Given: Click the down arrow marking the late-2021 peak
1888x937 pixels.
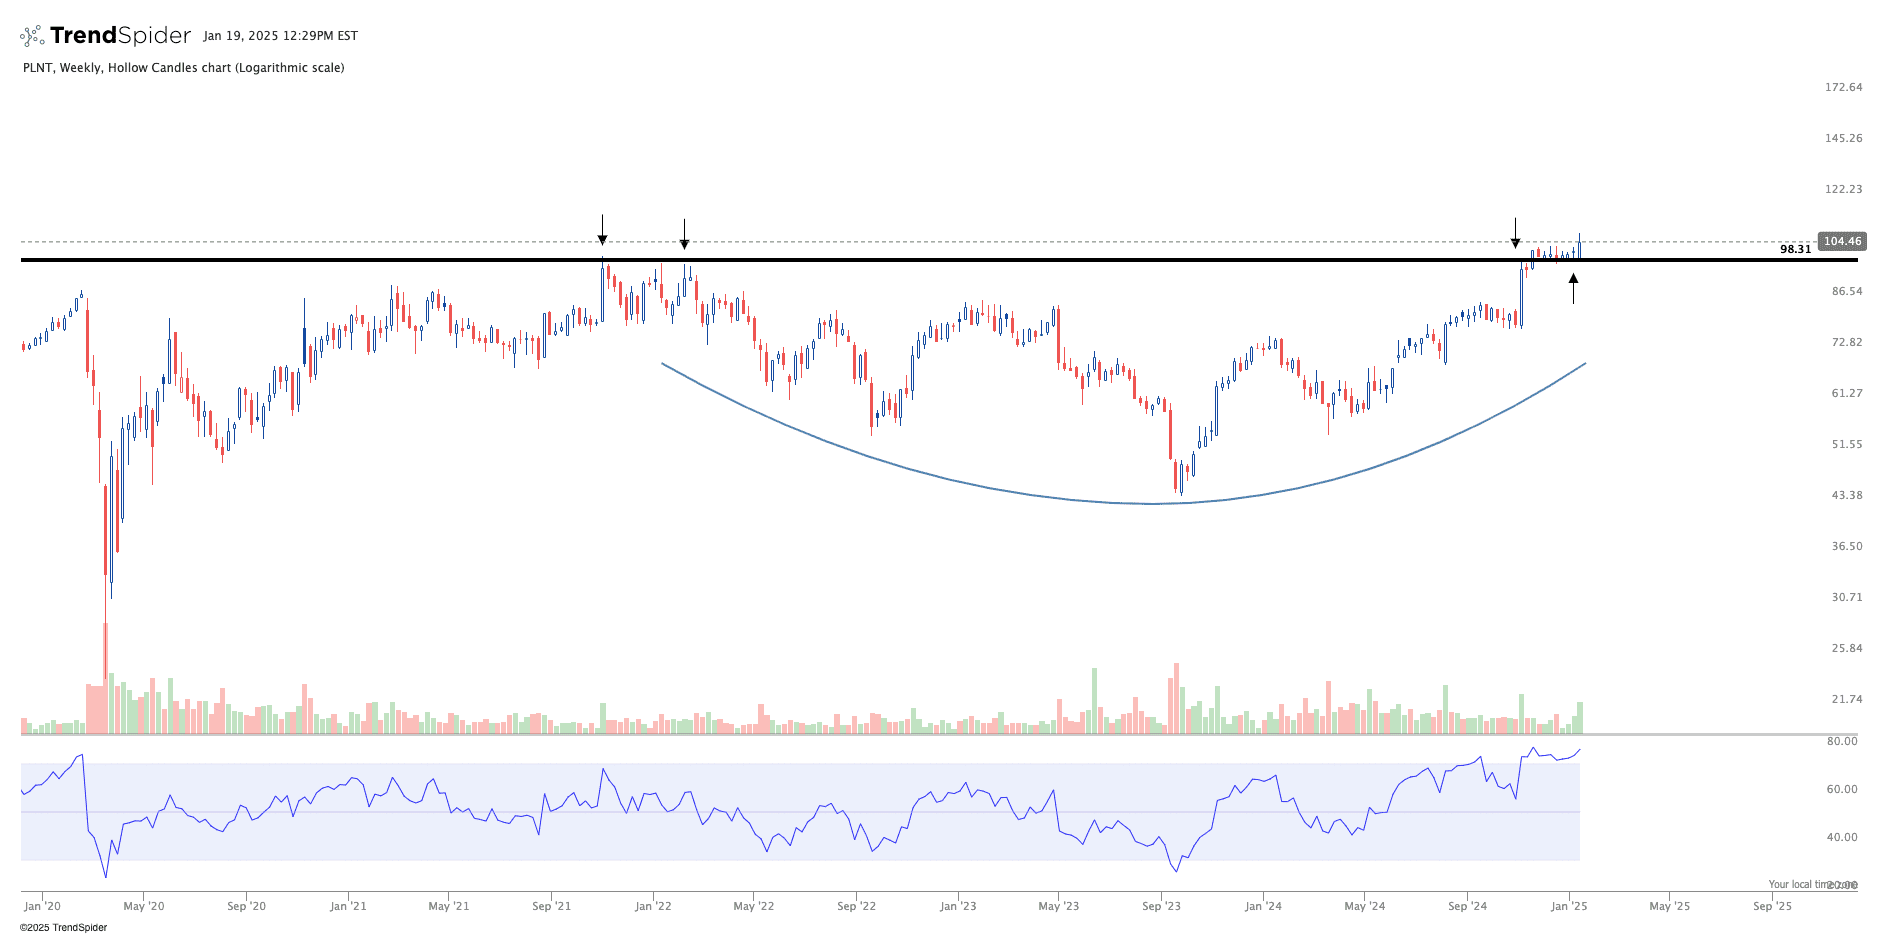Looking at the screenshot, I should [602, 231].
